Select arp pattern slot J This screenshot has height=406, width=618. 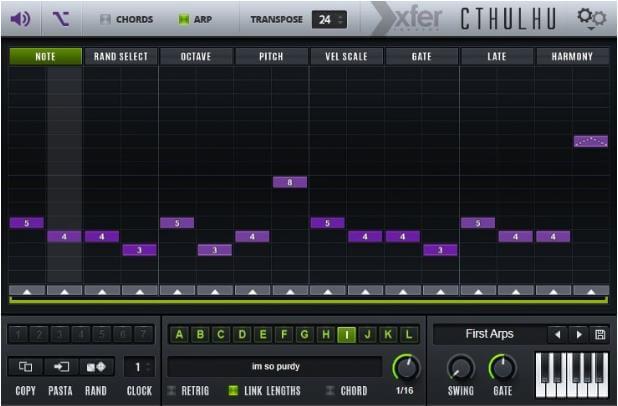pos(367,335)
